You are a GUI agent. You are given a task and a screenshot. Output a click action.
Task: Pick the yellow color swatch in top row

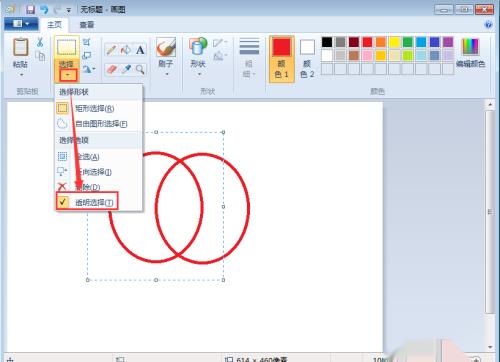pyautogui.click(x=394, y=42)
